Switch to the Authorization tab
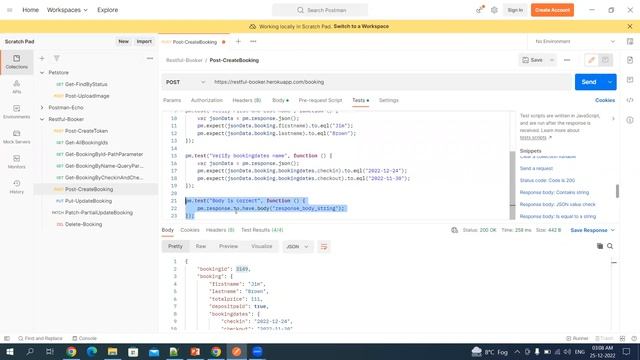The width and height of the screenshot is (640, 360). [207, 100]
